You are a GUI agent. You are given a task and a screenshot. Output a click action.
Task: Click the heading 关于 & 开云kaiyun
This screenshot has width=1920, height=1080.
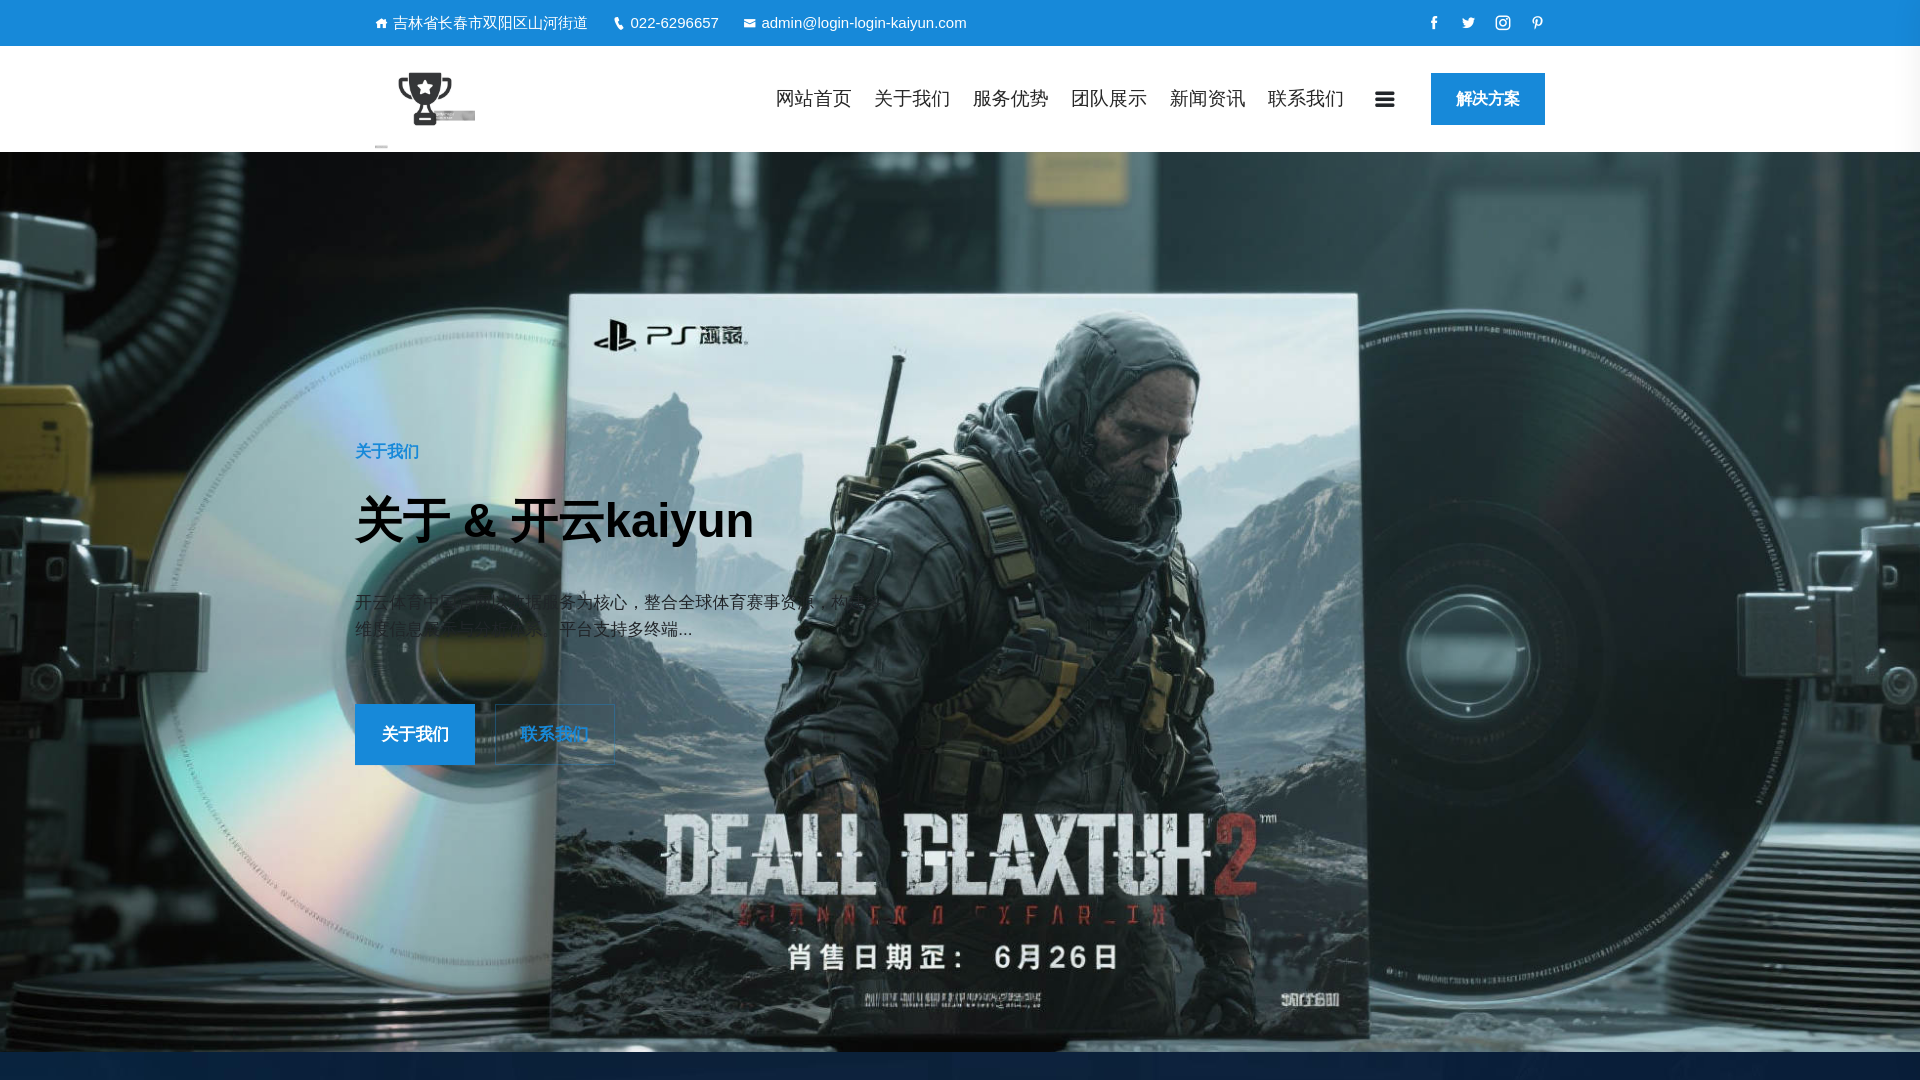pos(554,521)
